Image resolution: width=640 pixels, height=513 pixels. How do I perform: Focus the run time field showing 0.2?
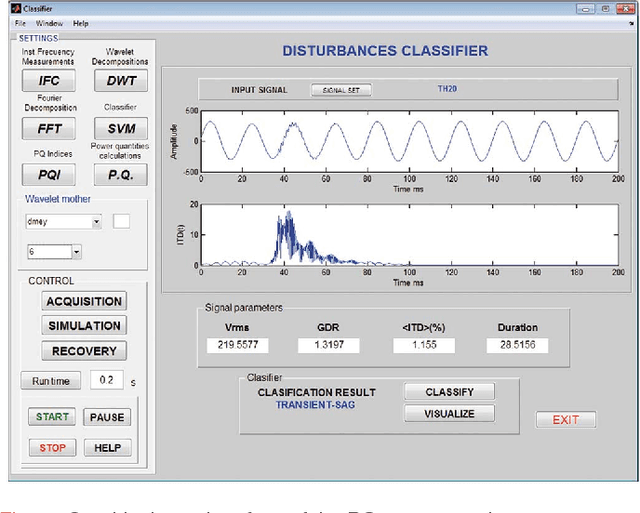click(x=107, y=380)
